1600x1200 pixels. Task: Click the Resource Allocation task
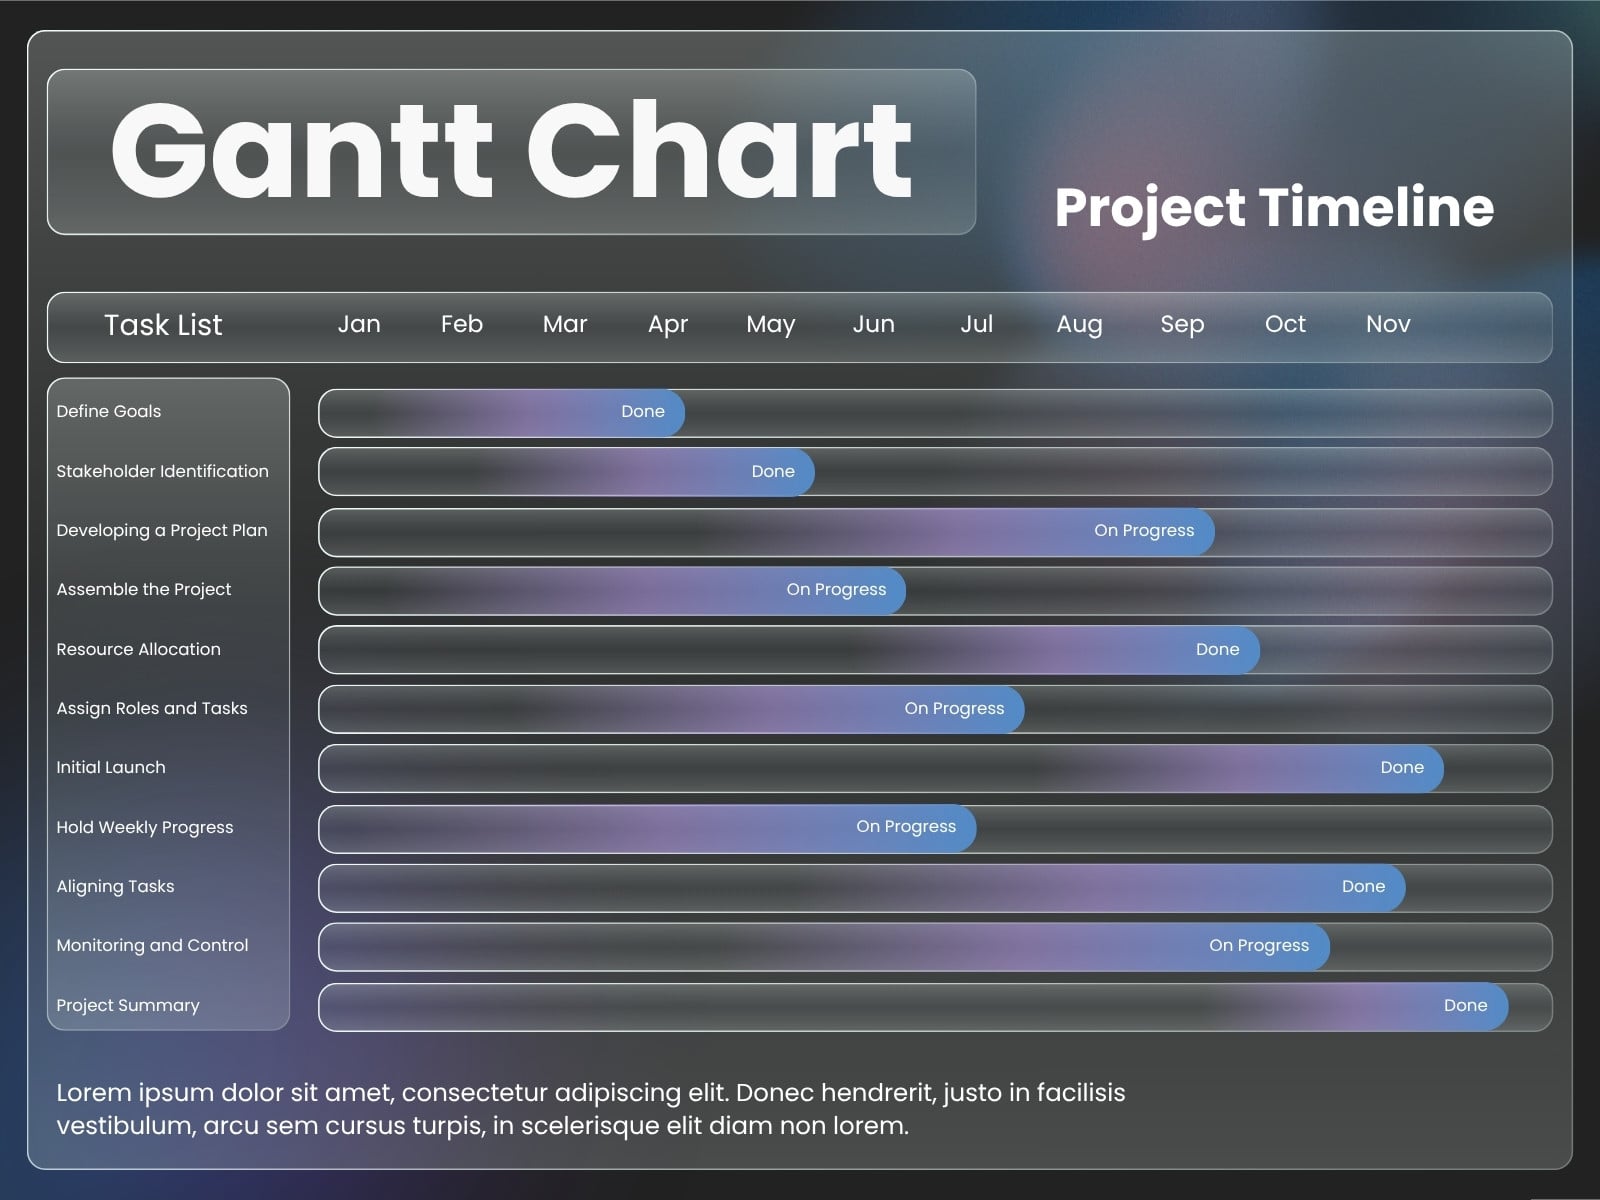coord(138,649)
